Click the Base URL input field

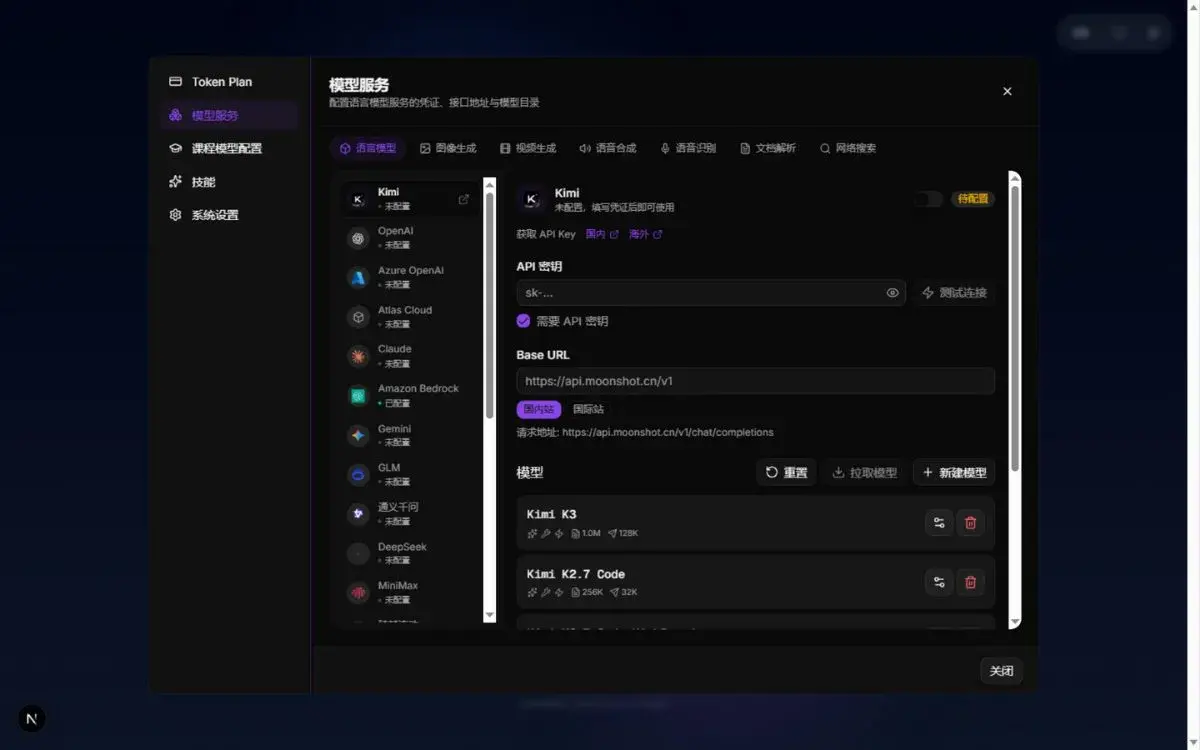756,381
